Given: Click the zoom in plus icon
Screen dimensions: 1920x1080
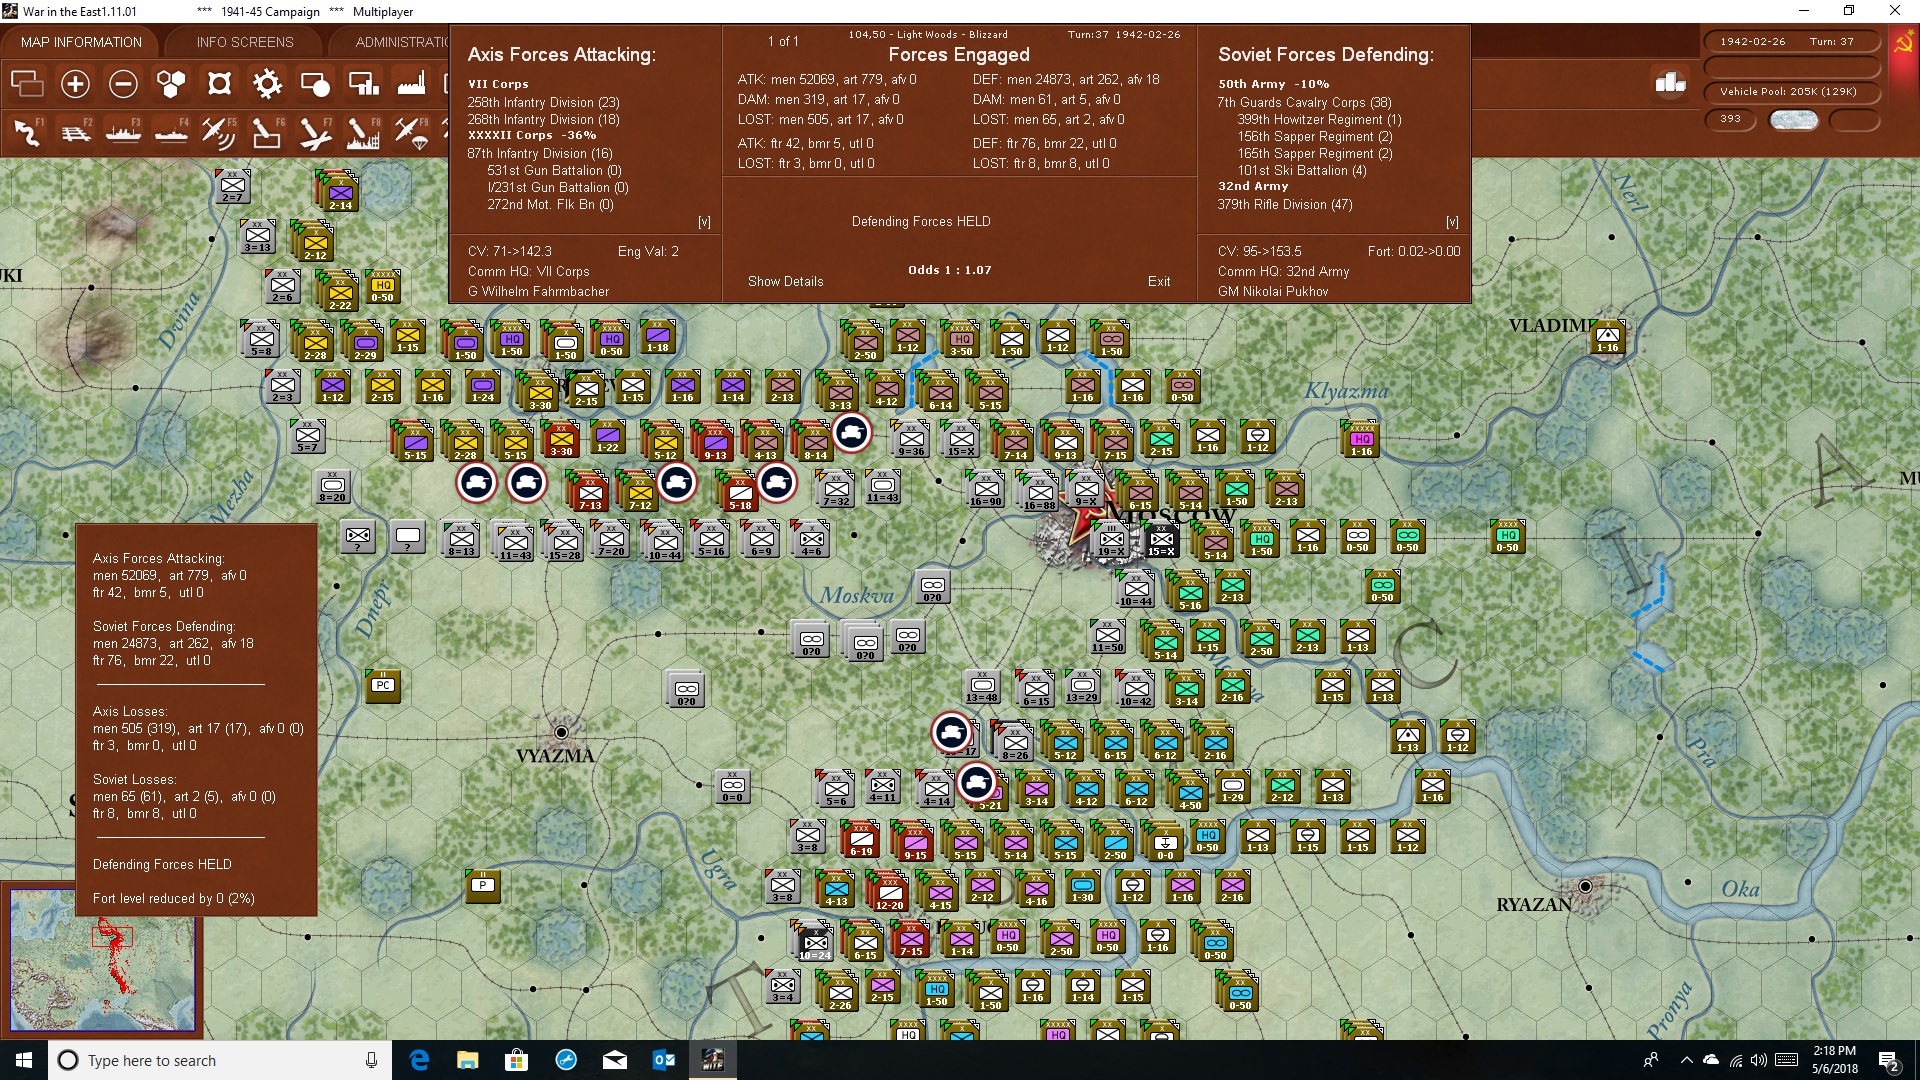Looking at the screenshot, I should [x=75, y=84].
